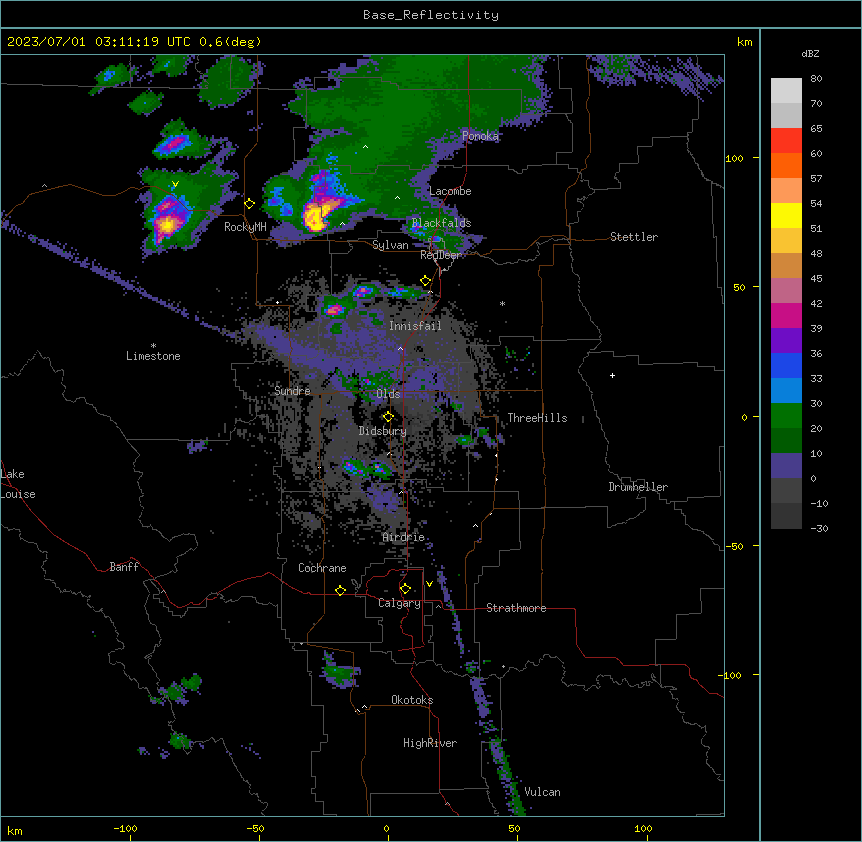Click the yellow diamond marker above Calgary label
862x842 pixels.
click(x=405, y=589)
